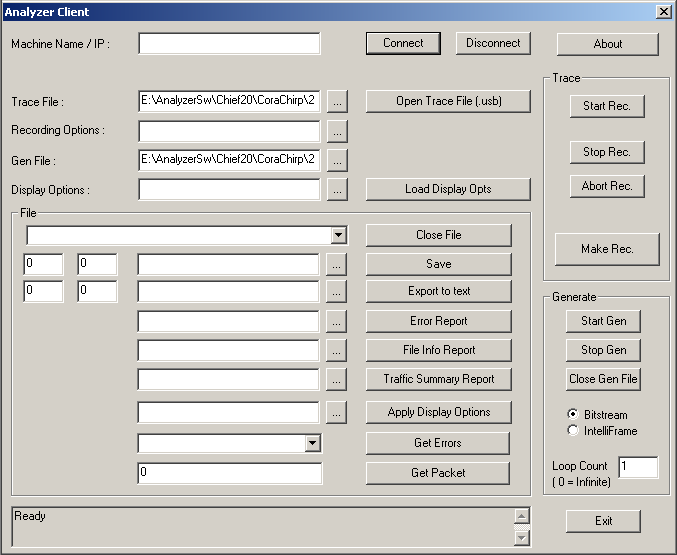Click path field next to Export to text
The height and width of the screenshot is (555, 677).
[228, 292]
